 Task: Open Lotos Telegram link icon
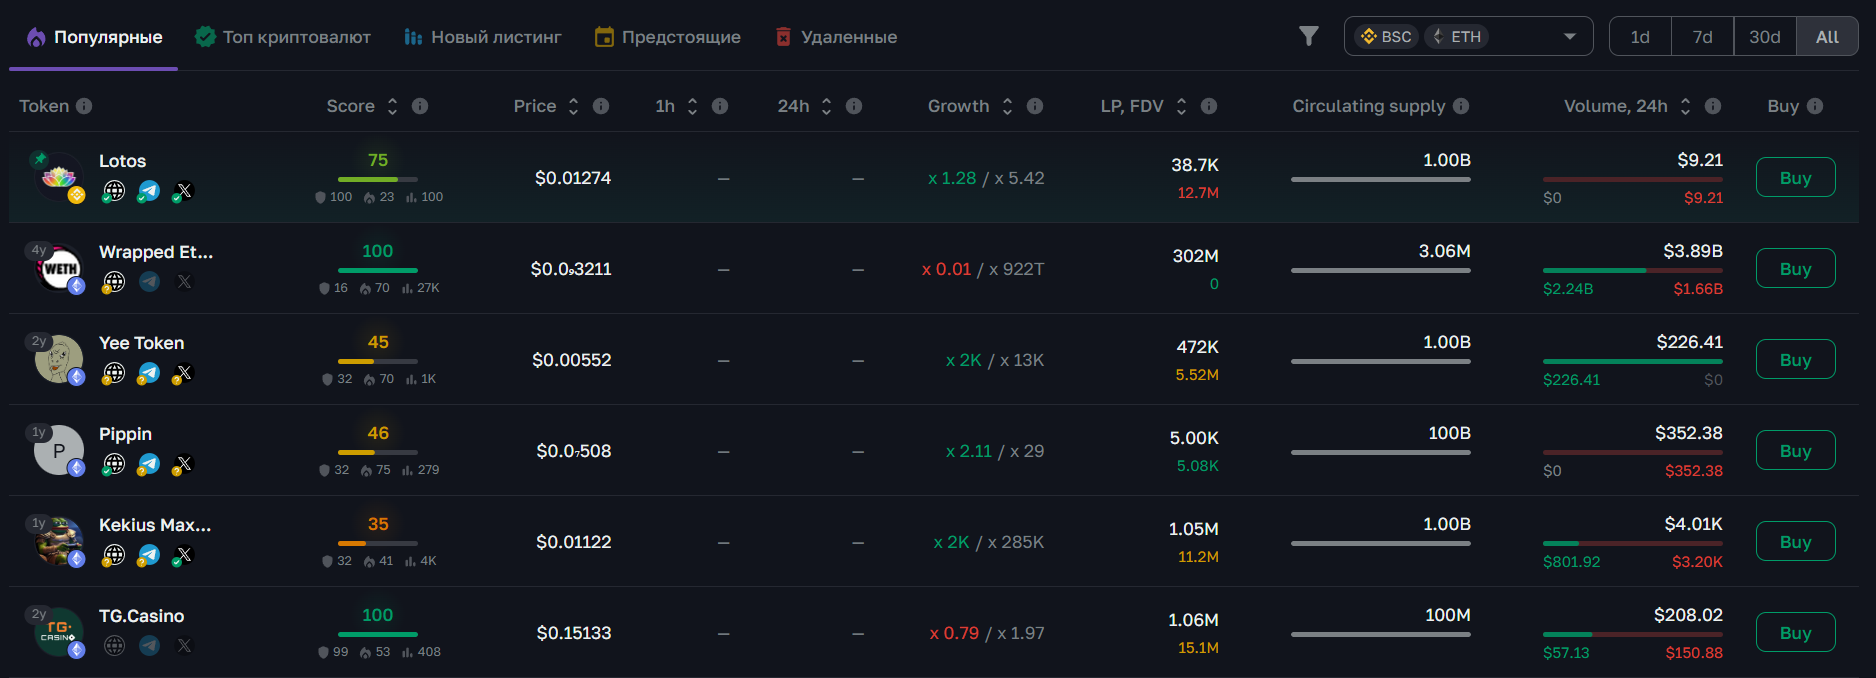pyautogui.click(x=149, y=191)
